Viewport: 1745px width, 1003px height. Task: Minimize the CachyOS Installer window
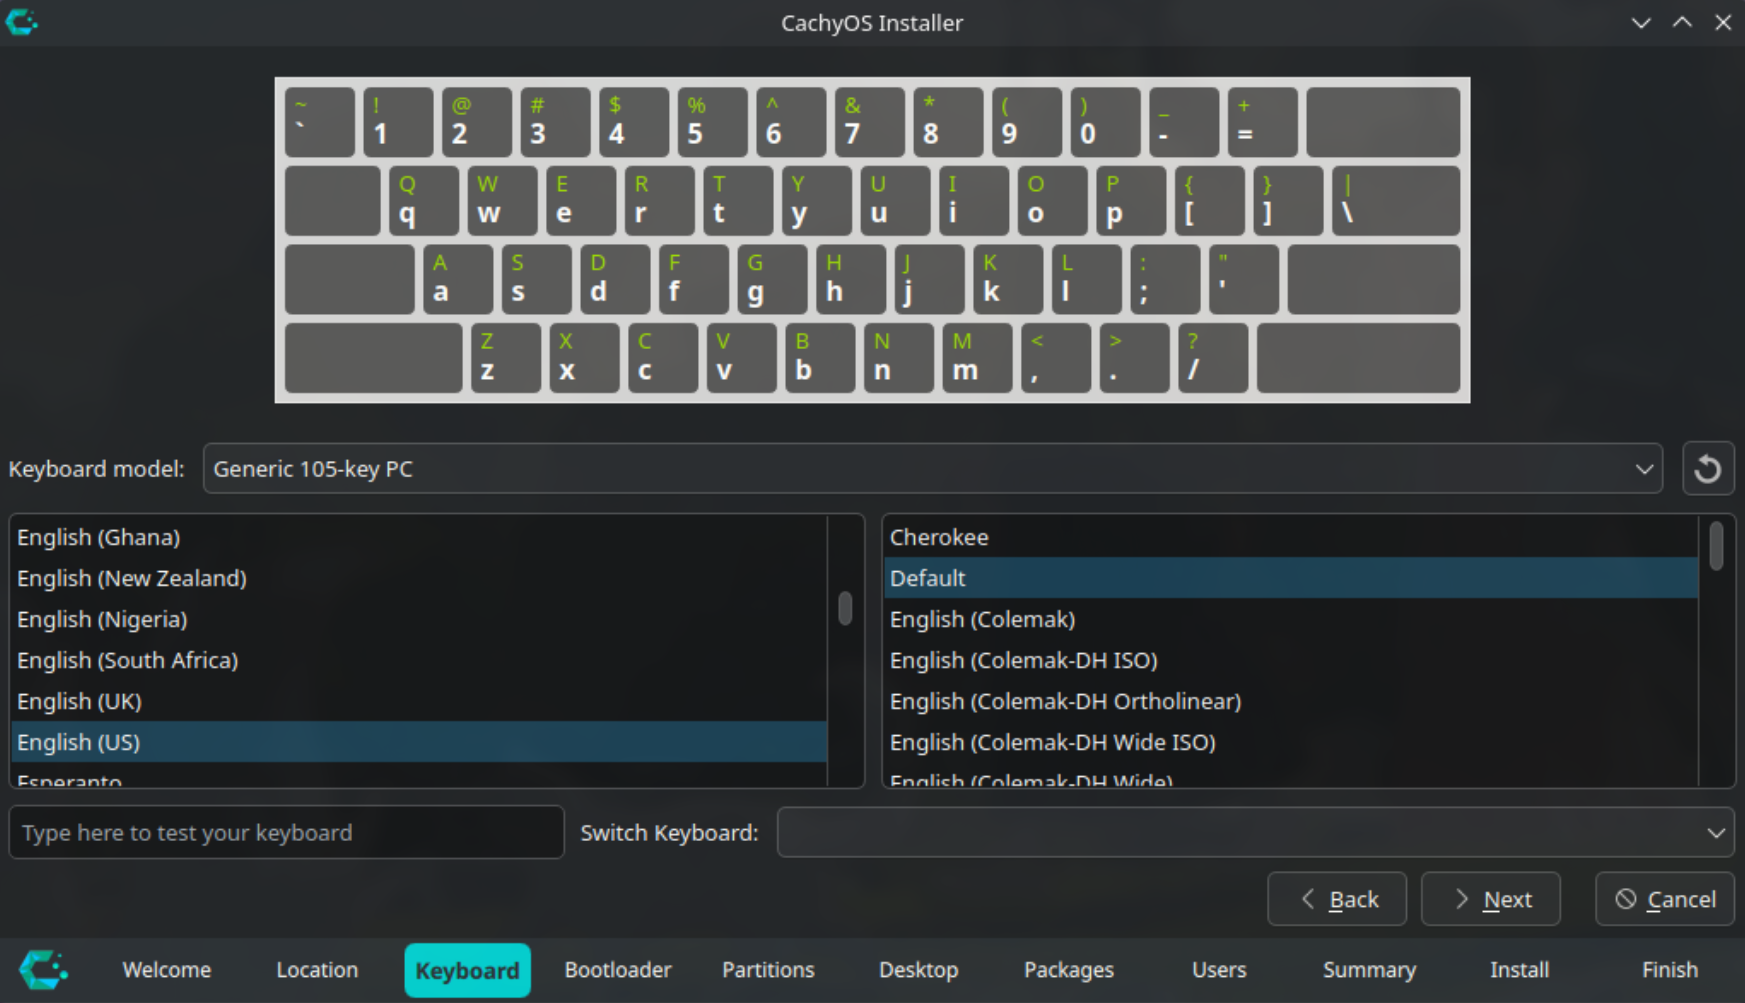tap(1641, 22)
